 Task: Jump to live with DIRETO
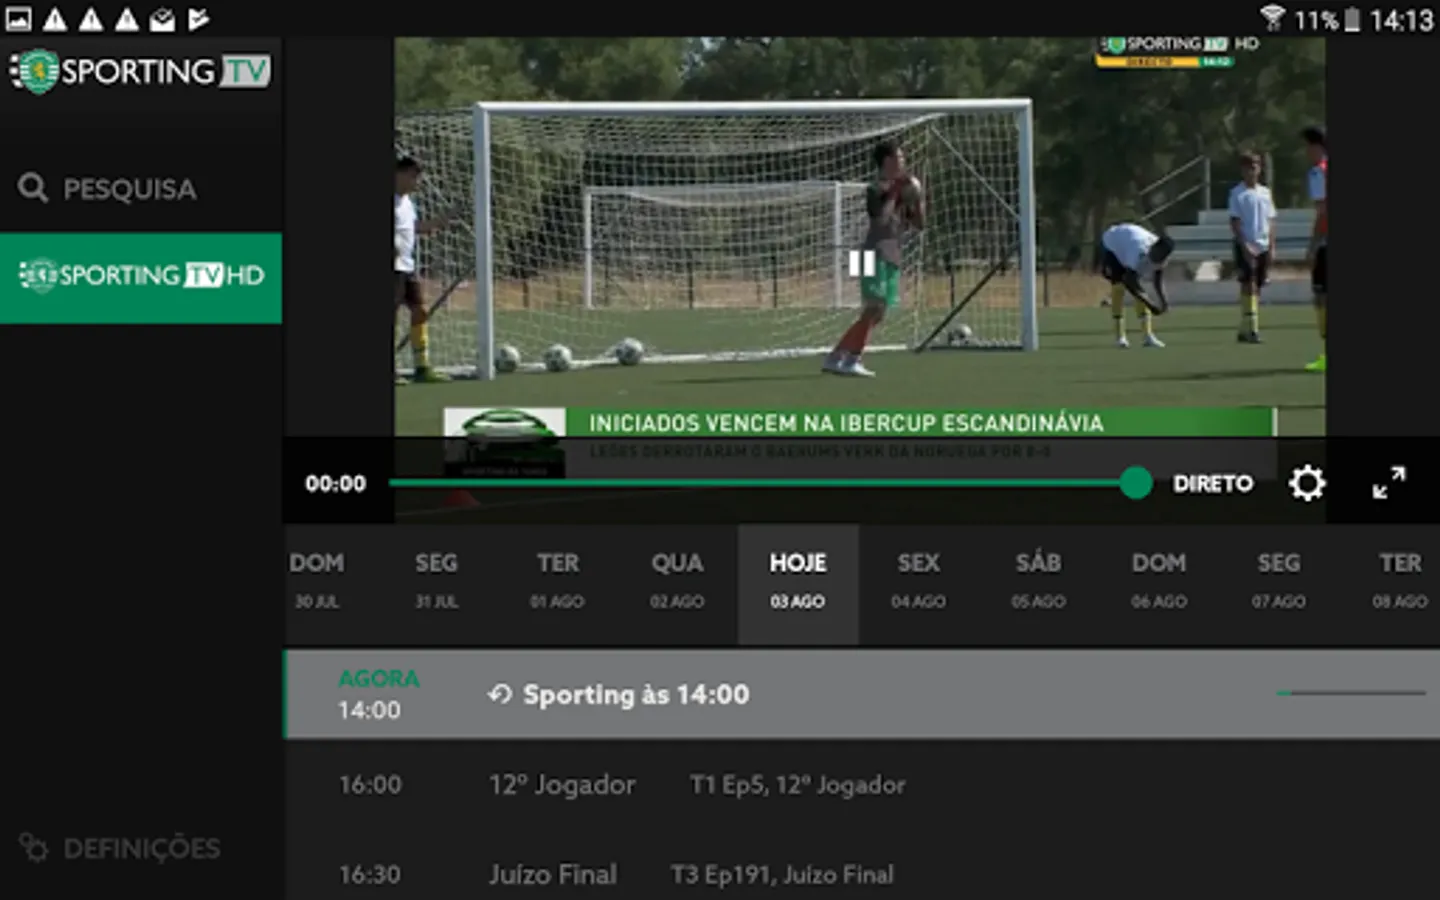click(1212, 483)
